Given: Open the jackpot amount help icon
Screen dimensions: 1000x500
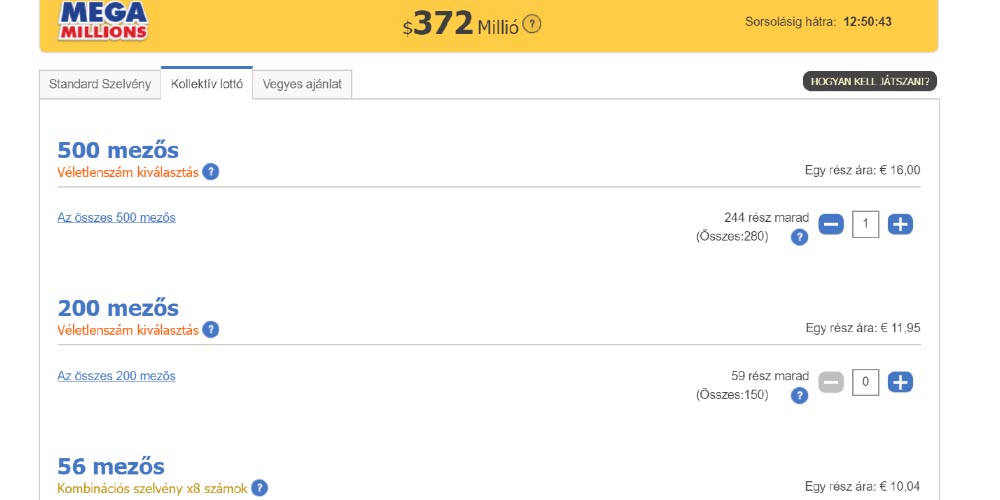Looking at the screenshot, I should (x=532, y=24).
